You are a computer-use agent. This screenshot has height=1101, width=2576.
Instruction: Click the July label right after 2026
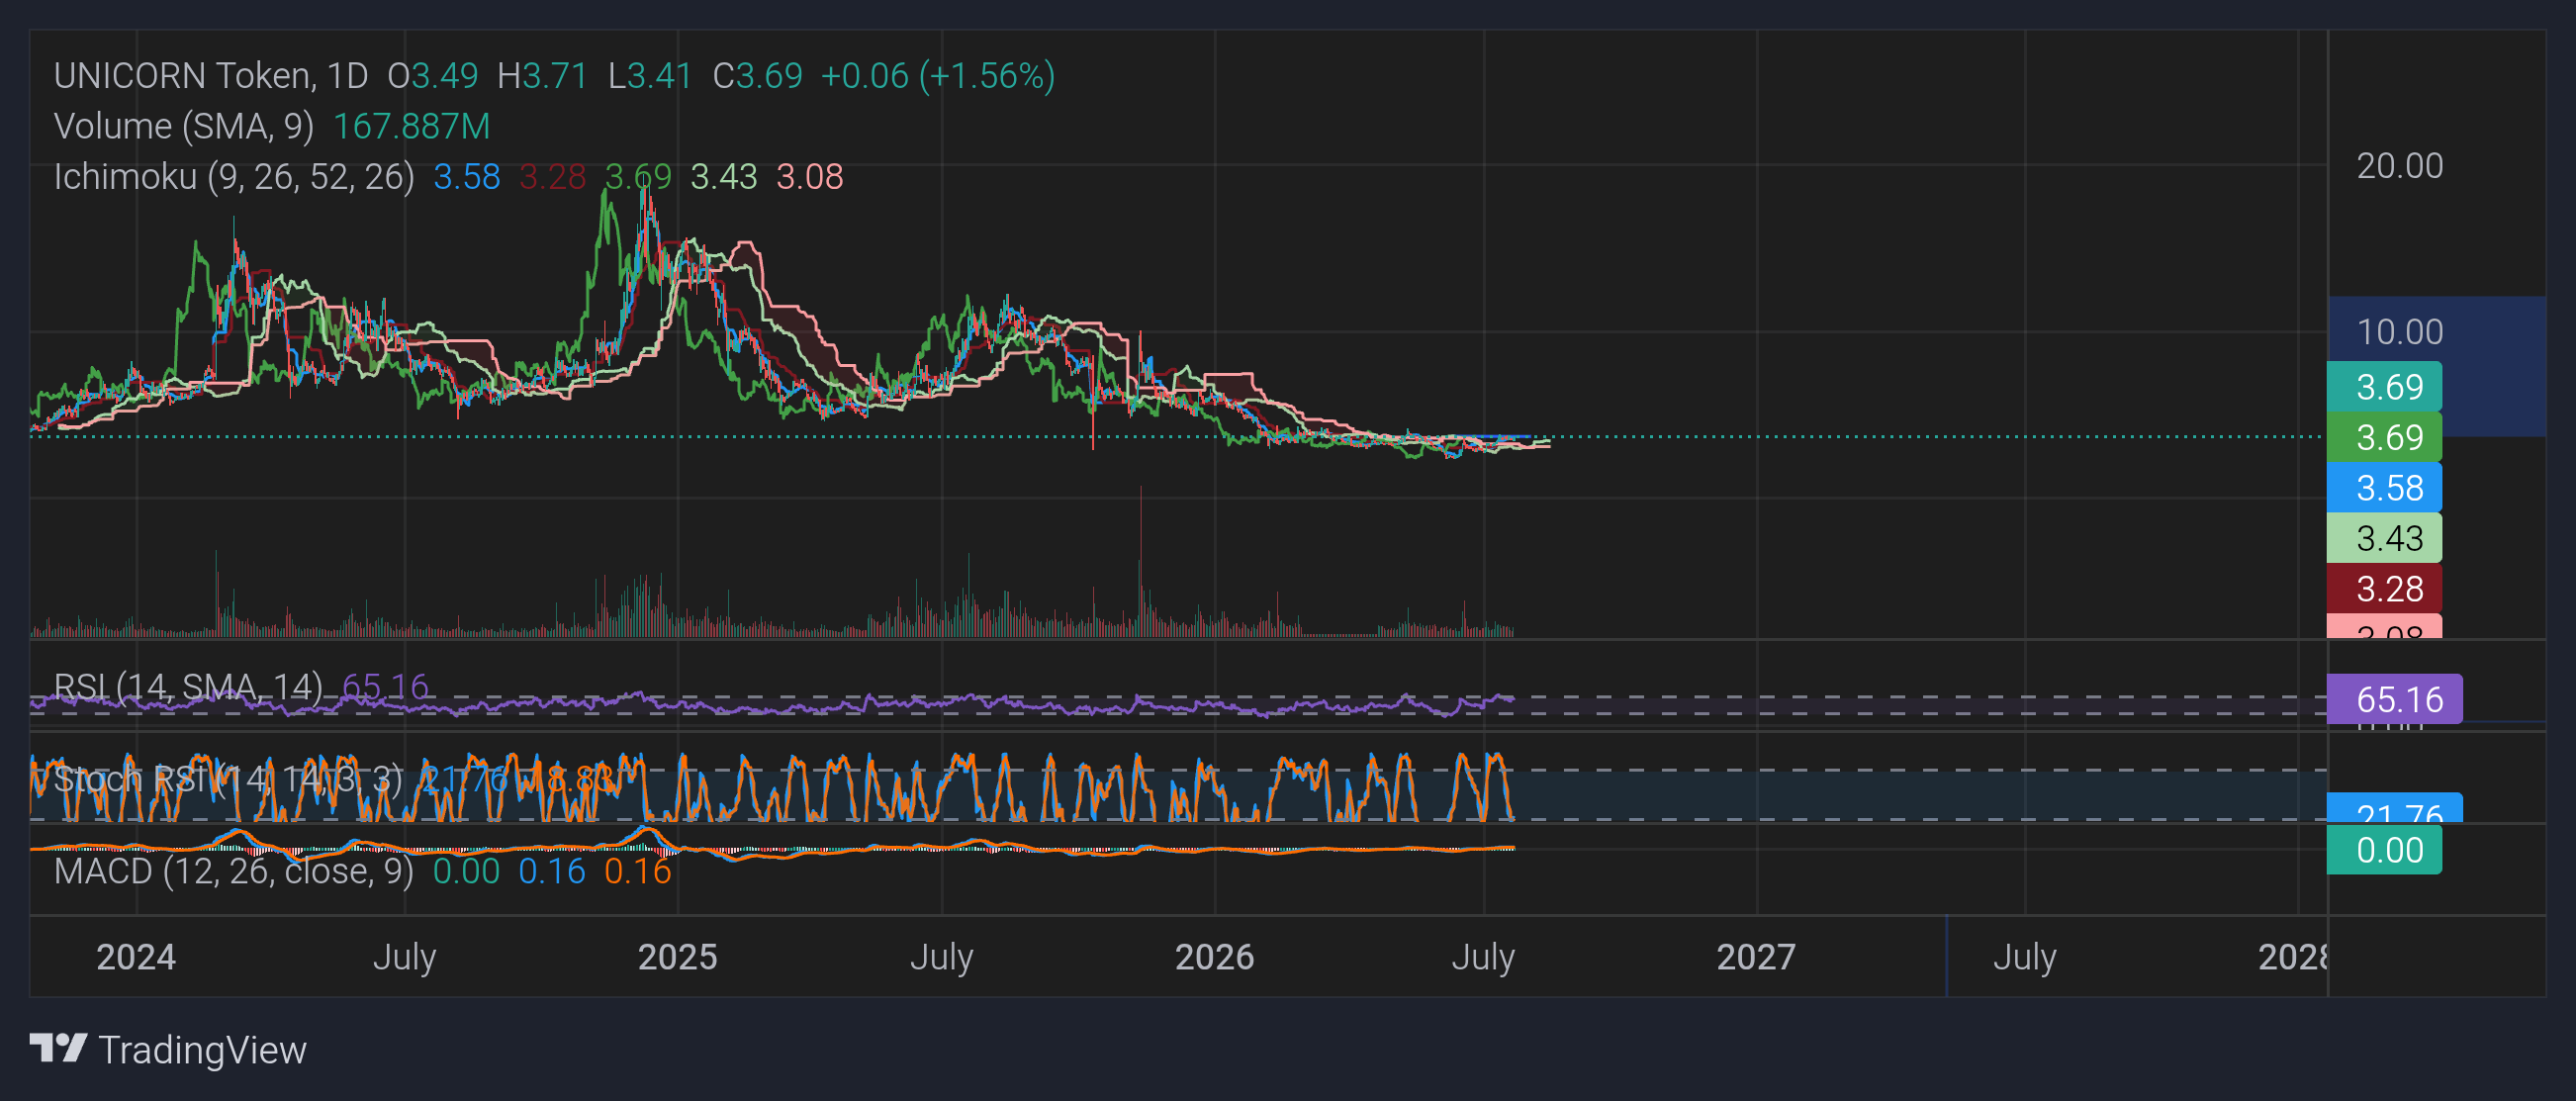tap(1484, 957)
